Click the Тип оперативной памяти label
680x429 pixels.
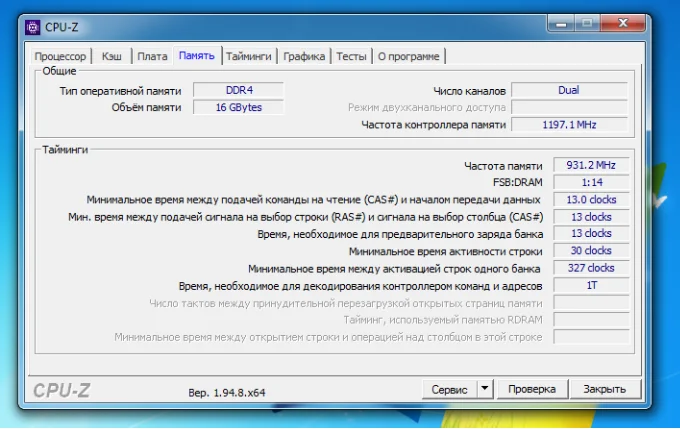(121, 91)
